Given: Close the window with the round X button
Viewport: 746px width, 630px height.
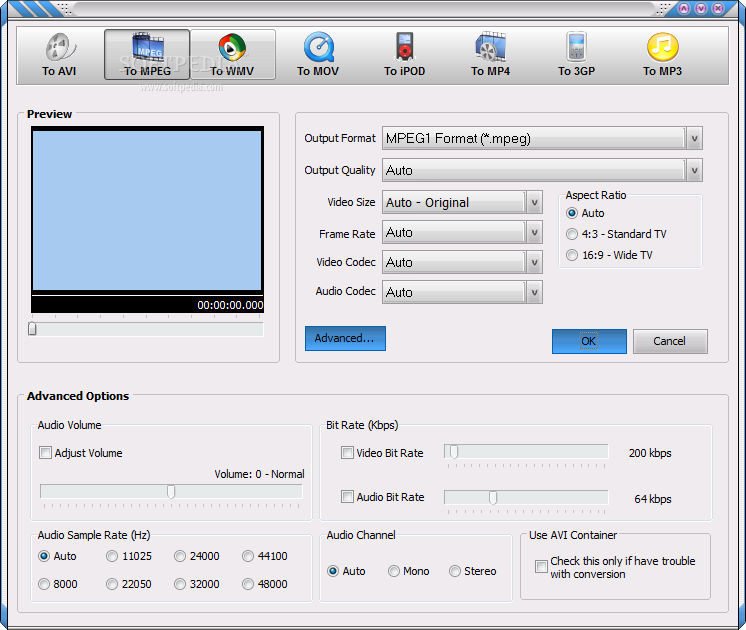Looking at the screenshot, I should pos(718,9).
